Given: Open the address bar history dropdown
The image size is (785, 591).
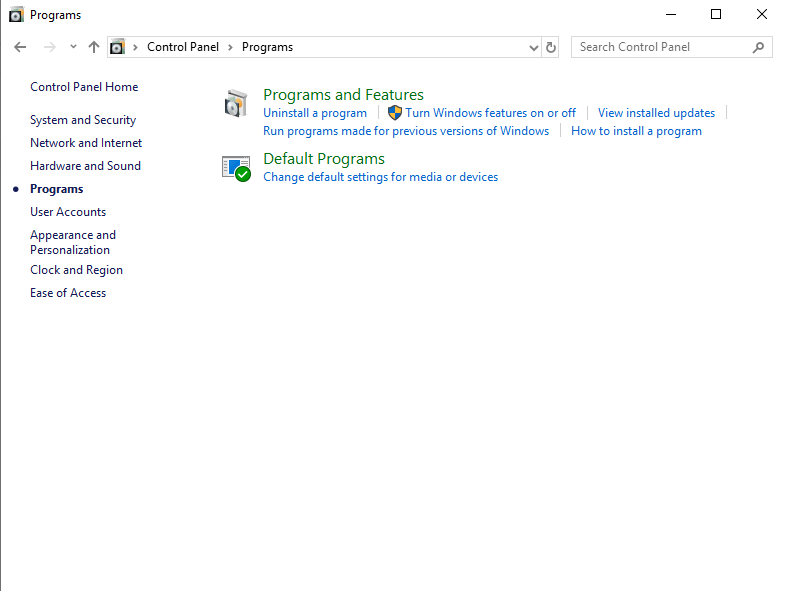Looking at the screenshot, I should tap(534, 48).
